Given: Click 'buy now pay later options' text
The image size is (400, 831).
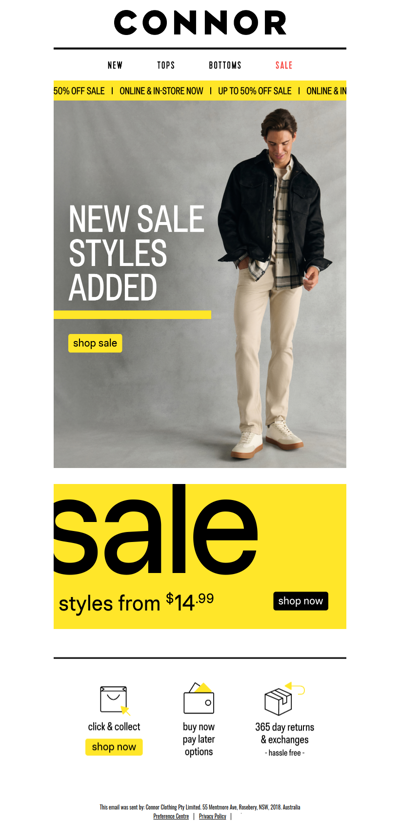Looking at the screenshot, I should click(x=199, y=739).
